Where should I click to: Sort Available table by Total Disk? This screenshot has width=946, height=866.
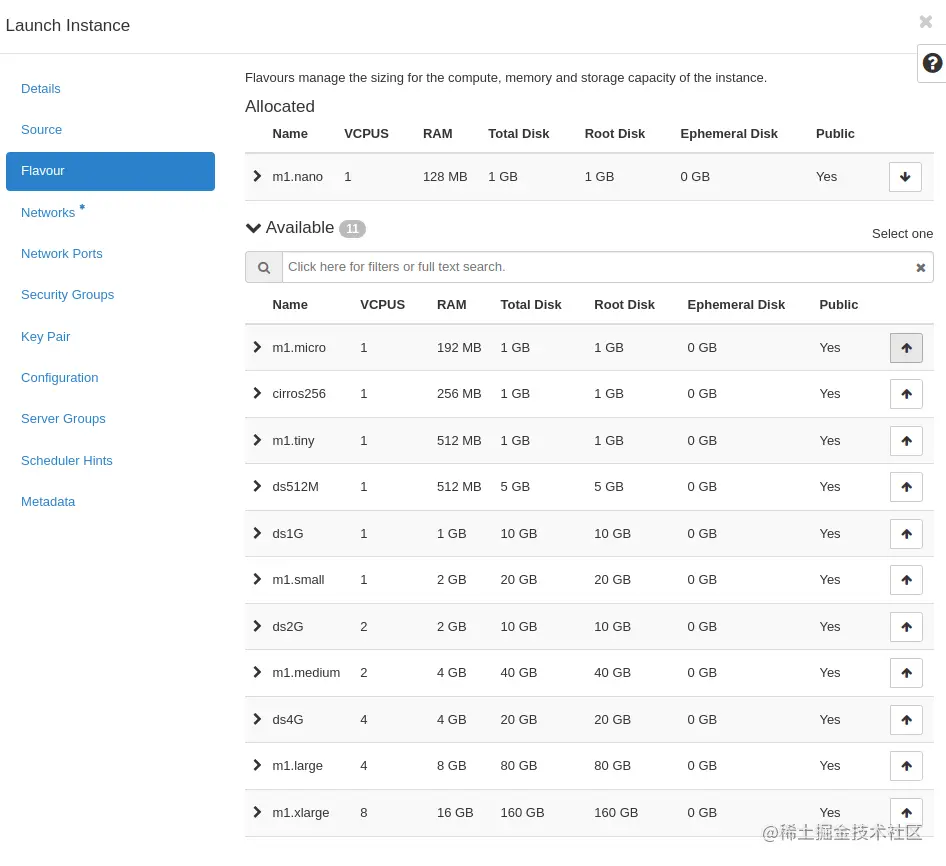(531, 305)
